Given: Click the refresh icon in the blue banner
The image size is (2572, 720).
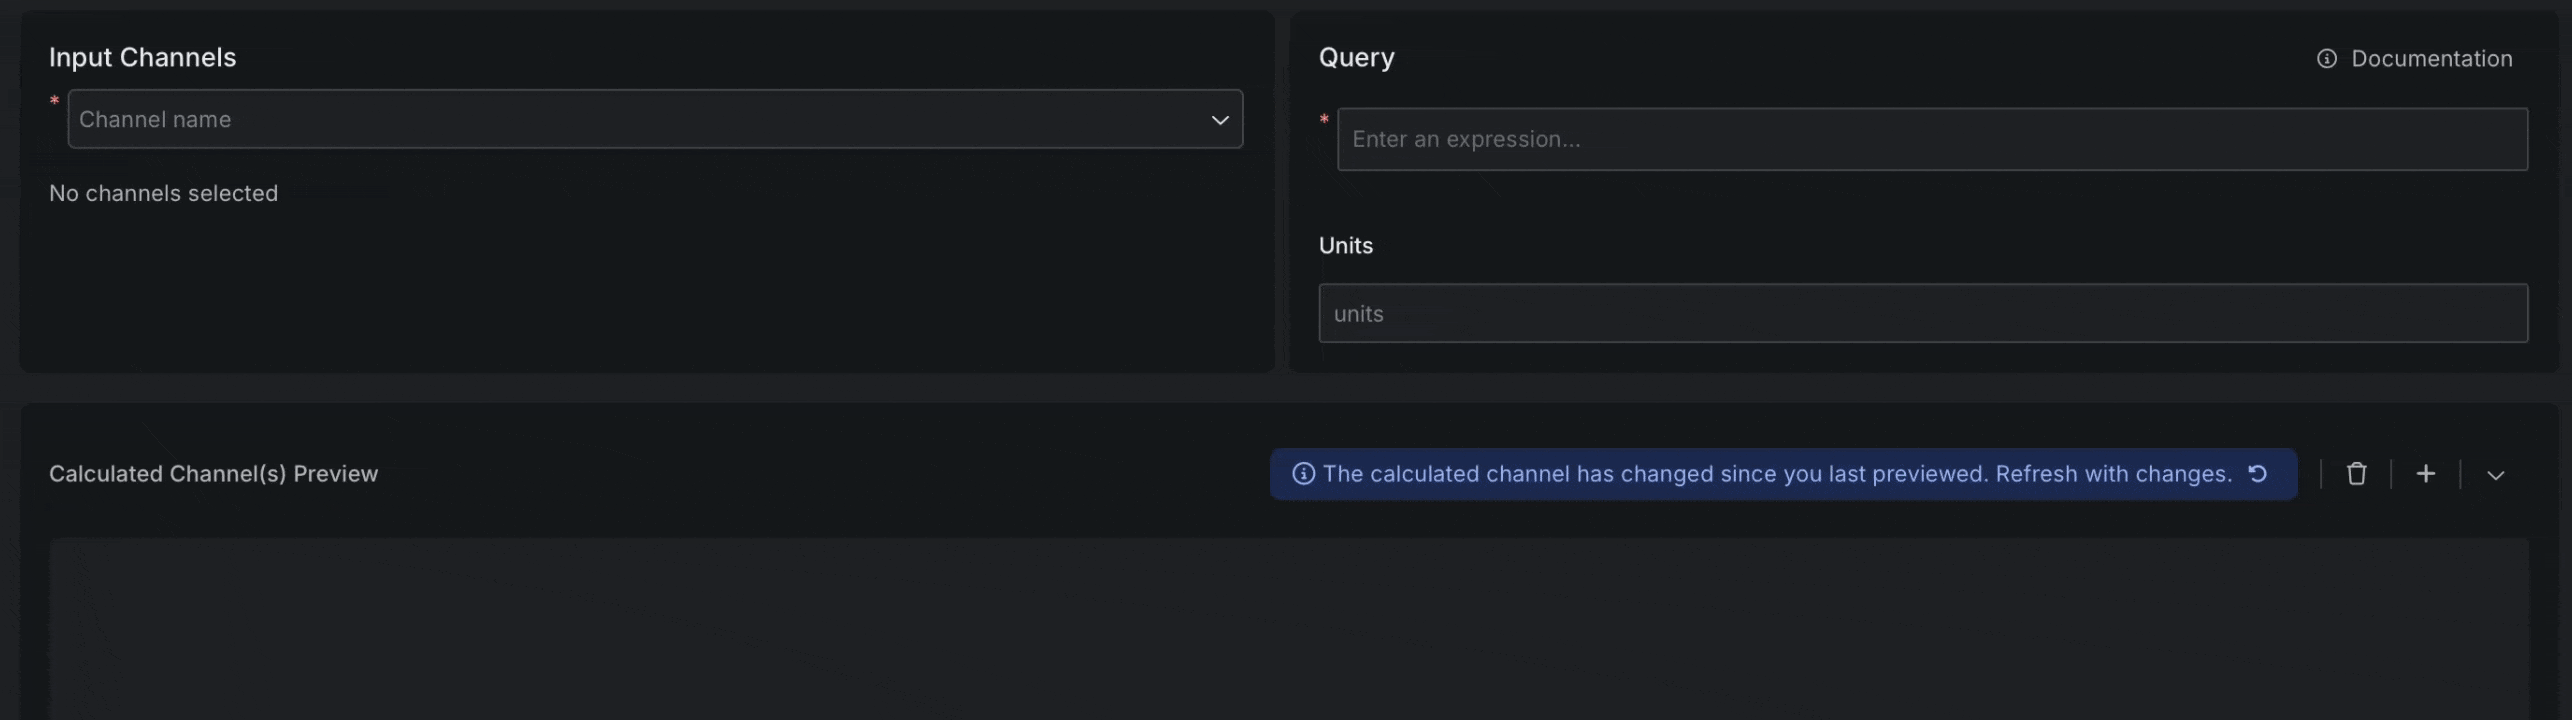Looking at the screenshot, I should (2258, 474).
